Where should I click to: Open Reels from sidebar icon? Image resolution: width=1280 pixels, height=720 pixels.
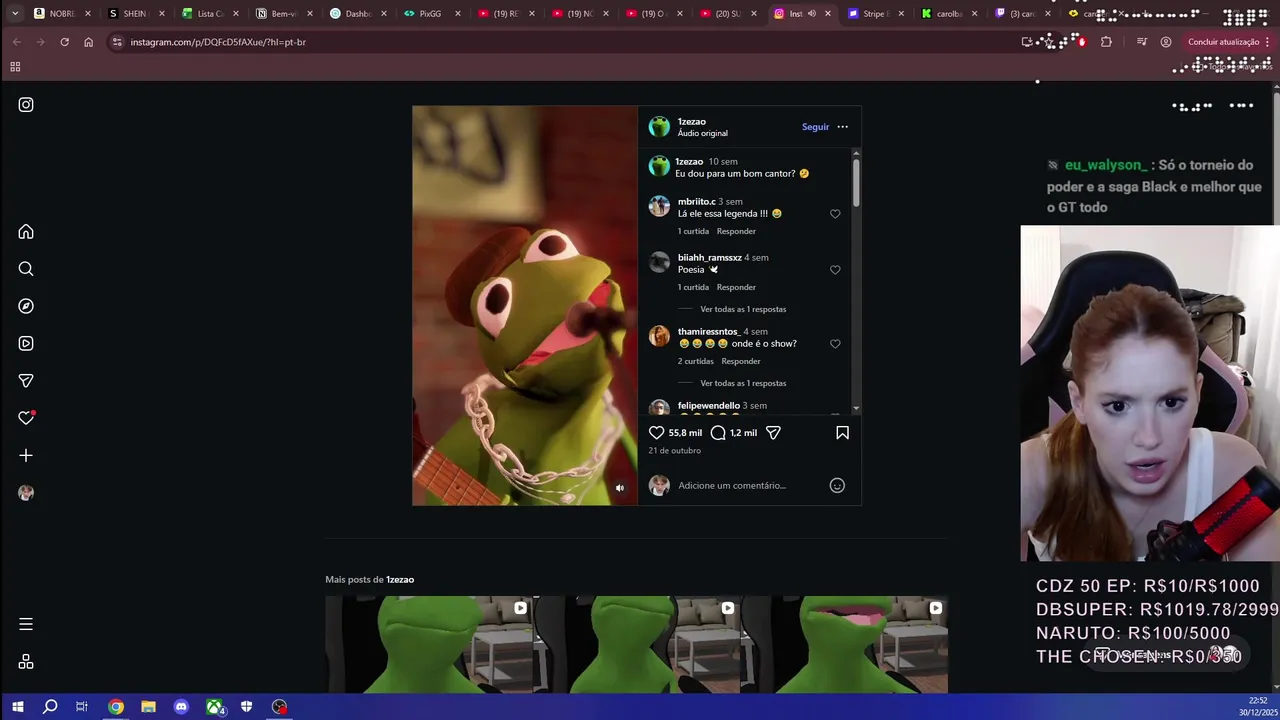coord(26,343)
